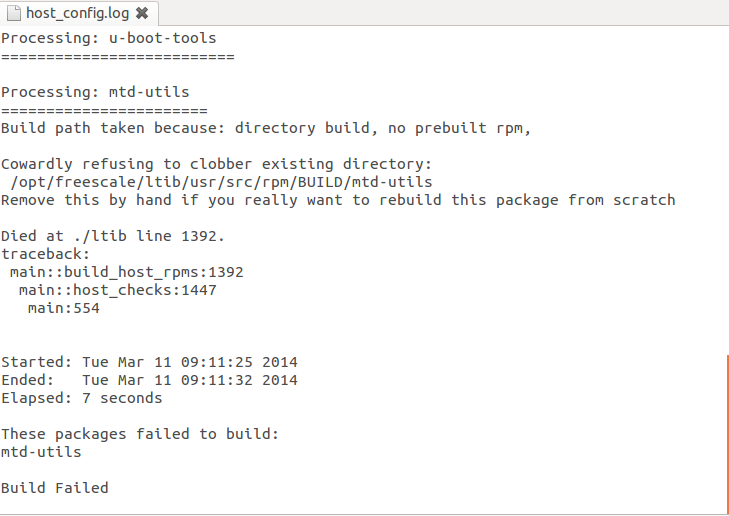Click 'main::build_host_rpms:1392' in the traceback
729x516 pixels.
(x=127, y=272)
